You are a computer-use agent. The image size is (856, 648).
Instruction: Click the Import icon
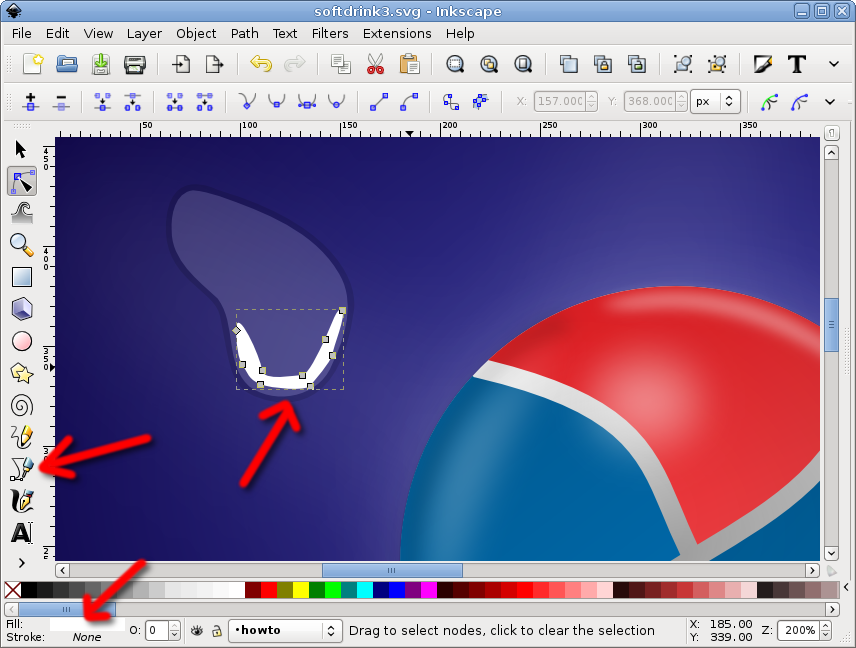181,64
